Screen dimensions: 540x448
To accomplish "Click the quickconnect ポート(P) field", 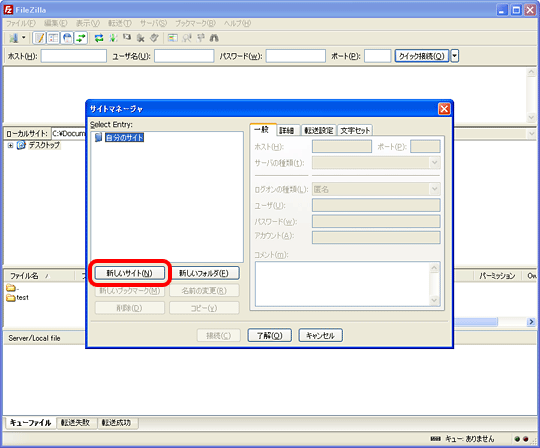I will (377, 56).
